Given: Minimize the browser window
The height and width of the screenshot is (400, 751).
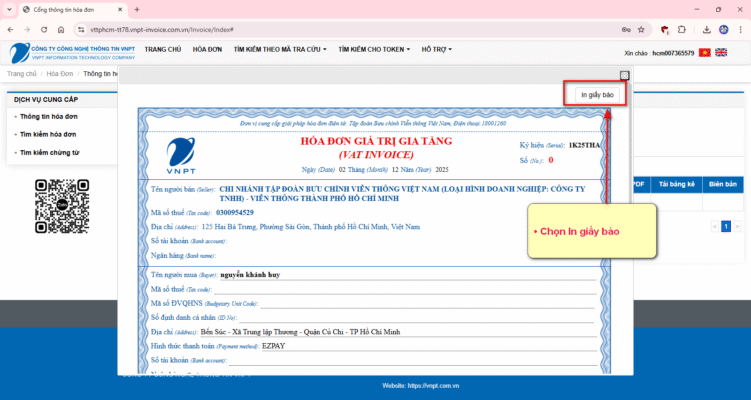Looking at the screenshot, I should tap(697, 10).
